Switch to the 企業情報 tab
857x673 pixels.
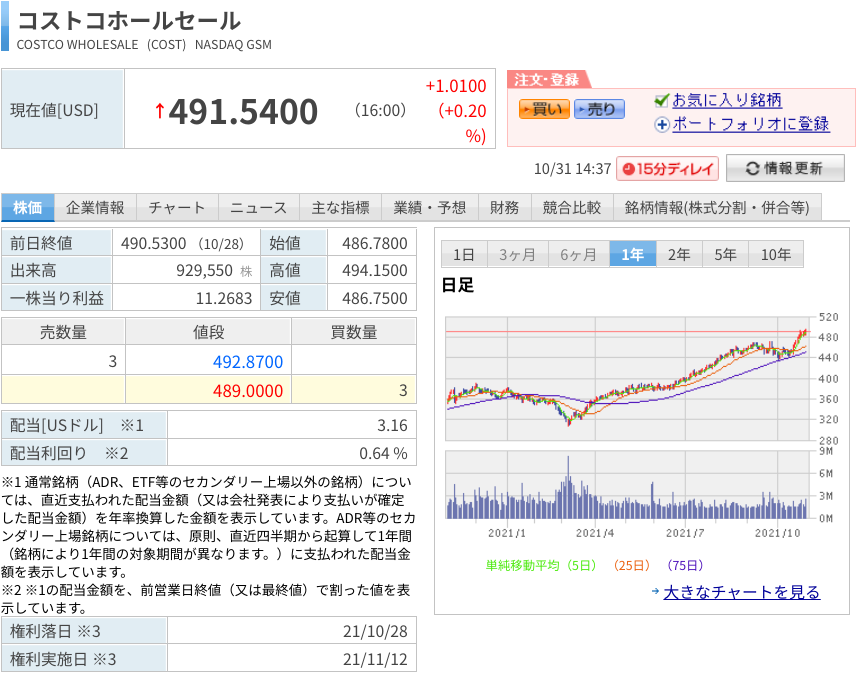[x=95, y=208]
